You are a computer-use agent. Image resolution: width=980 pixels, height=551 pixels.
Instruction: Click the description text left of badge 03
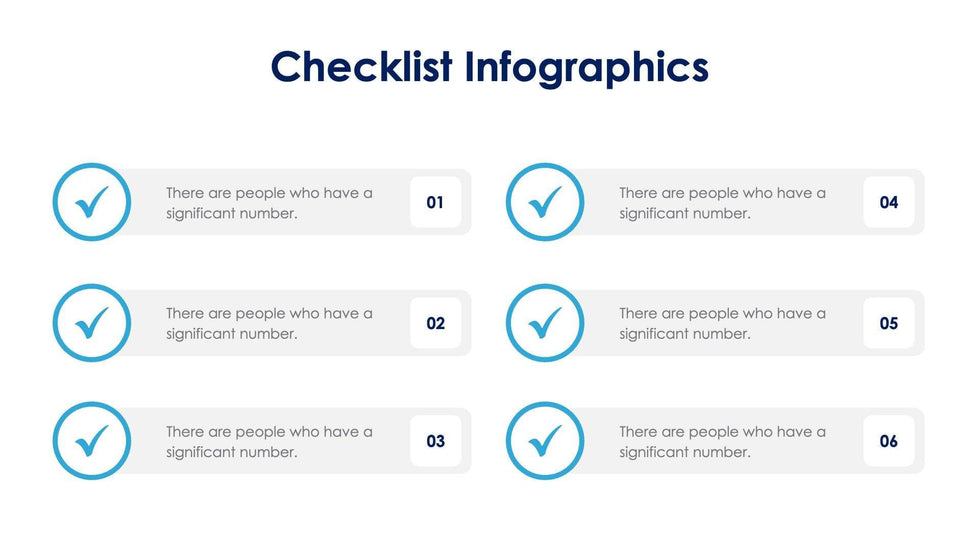pos(269,441)
